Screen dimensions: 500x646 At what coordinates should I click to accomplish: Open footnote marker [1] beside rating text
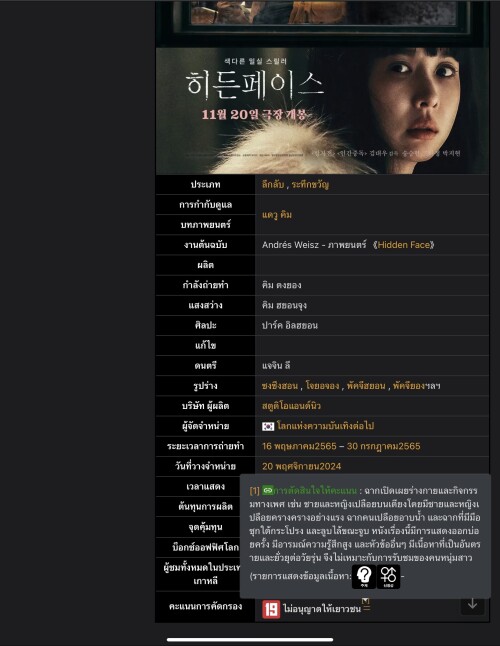pos(366,602)
